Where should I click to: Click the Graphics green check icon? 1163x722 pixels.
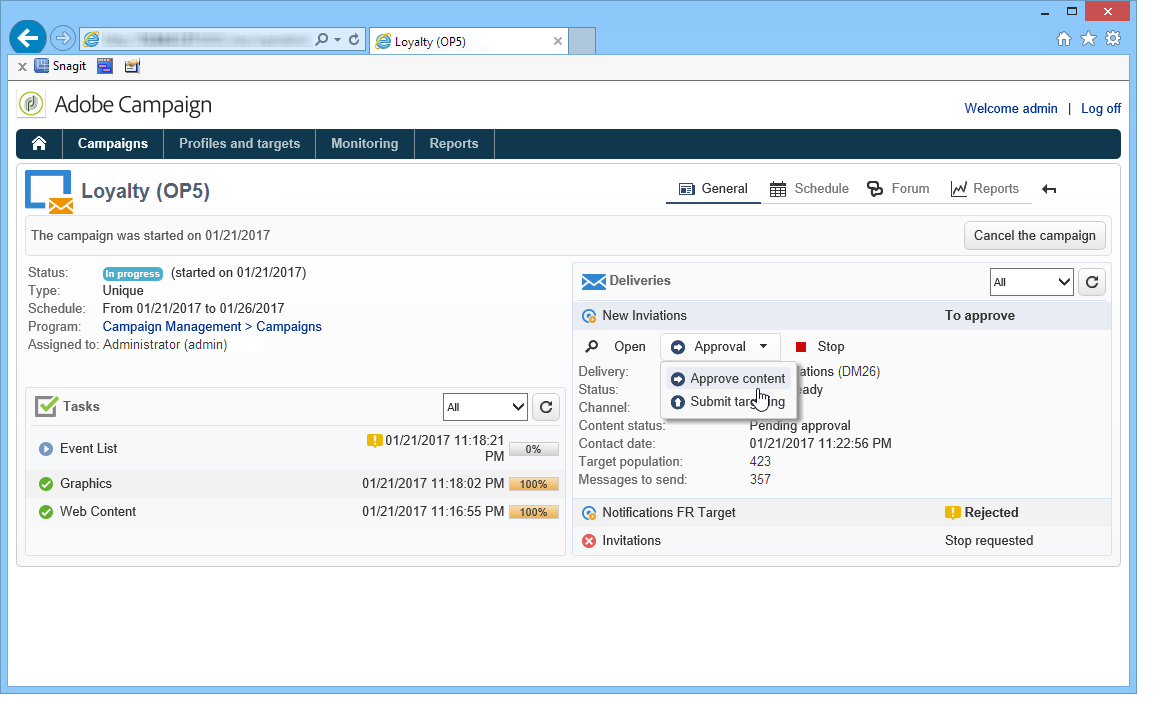tap(46, 484)
